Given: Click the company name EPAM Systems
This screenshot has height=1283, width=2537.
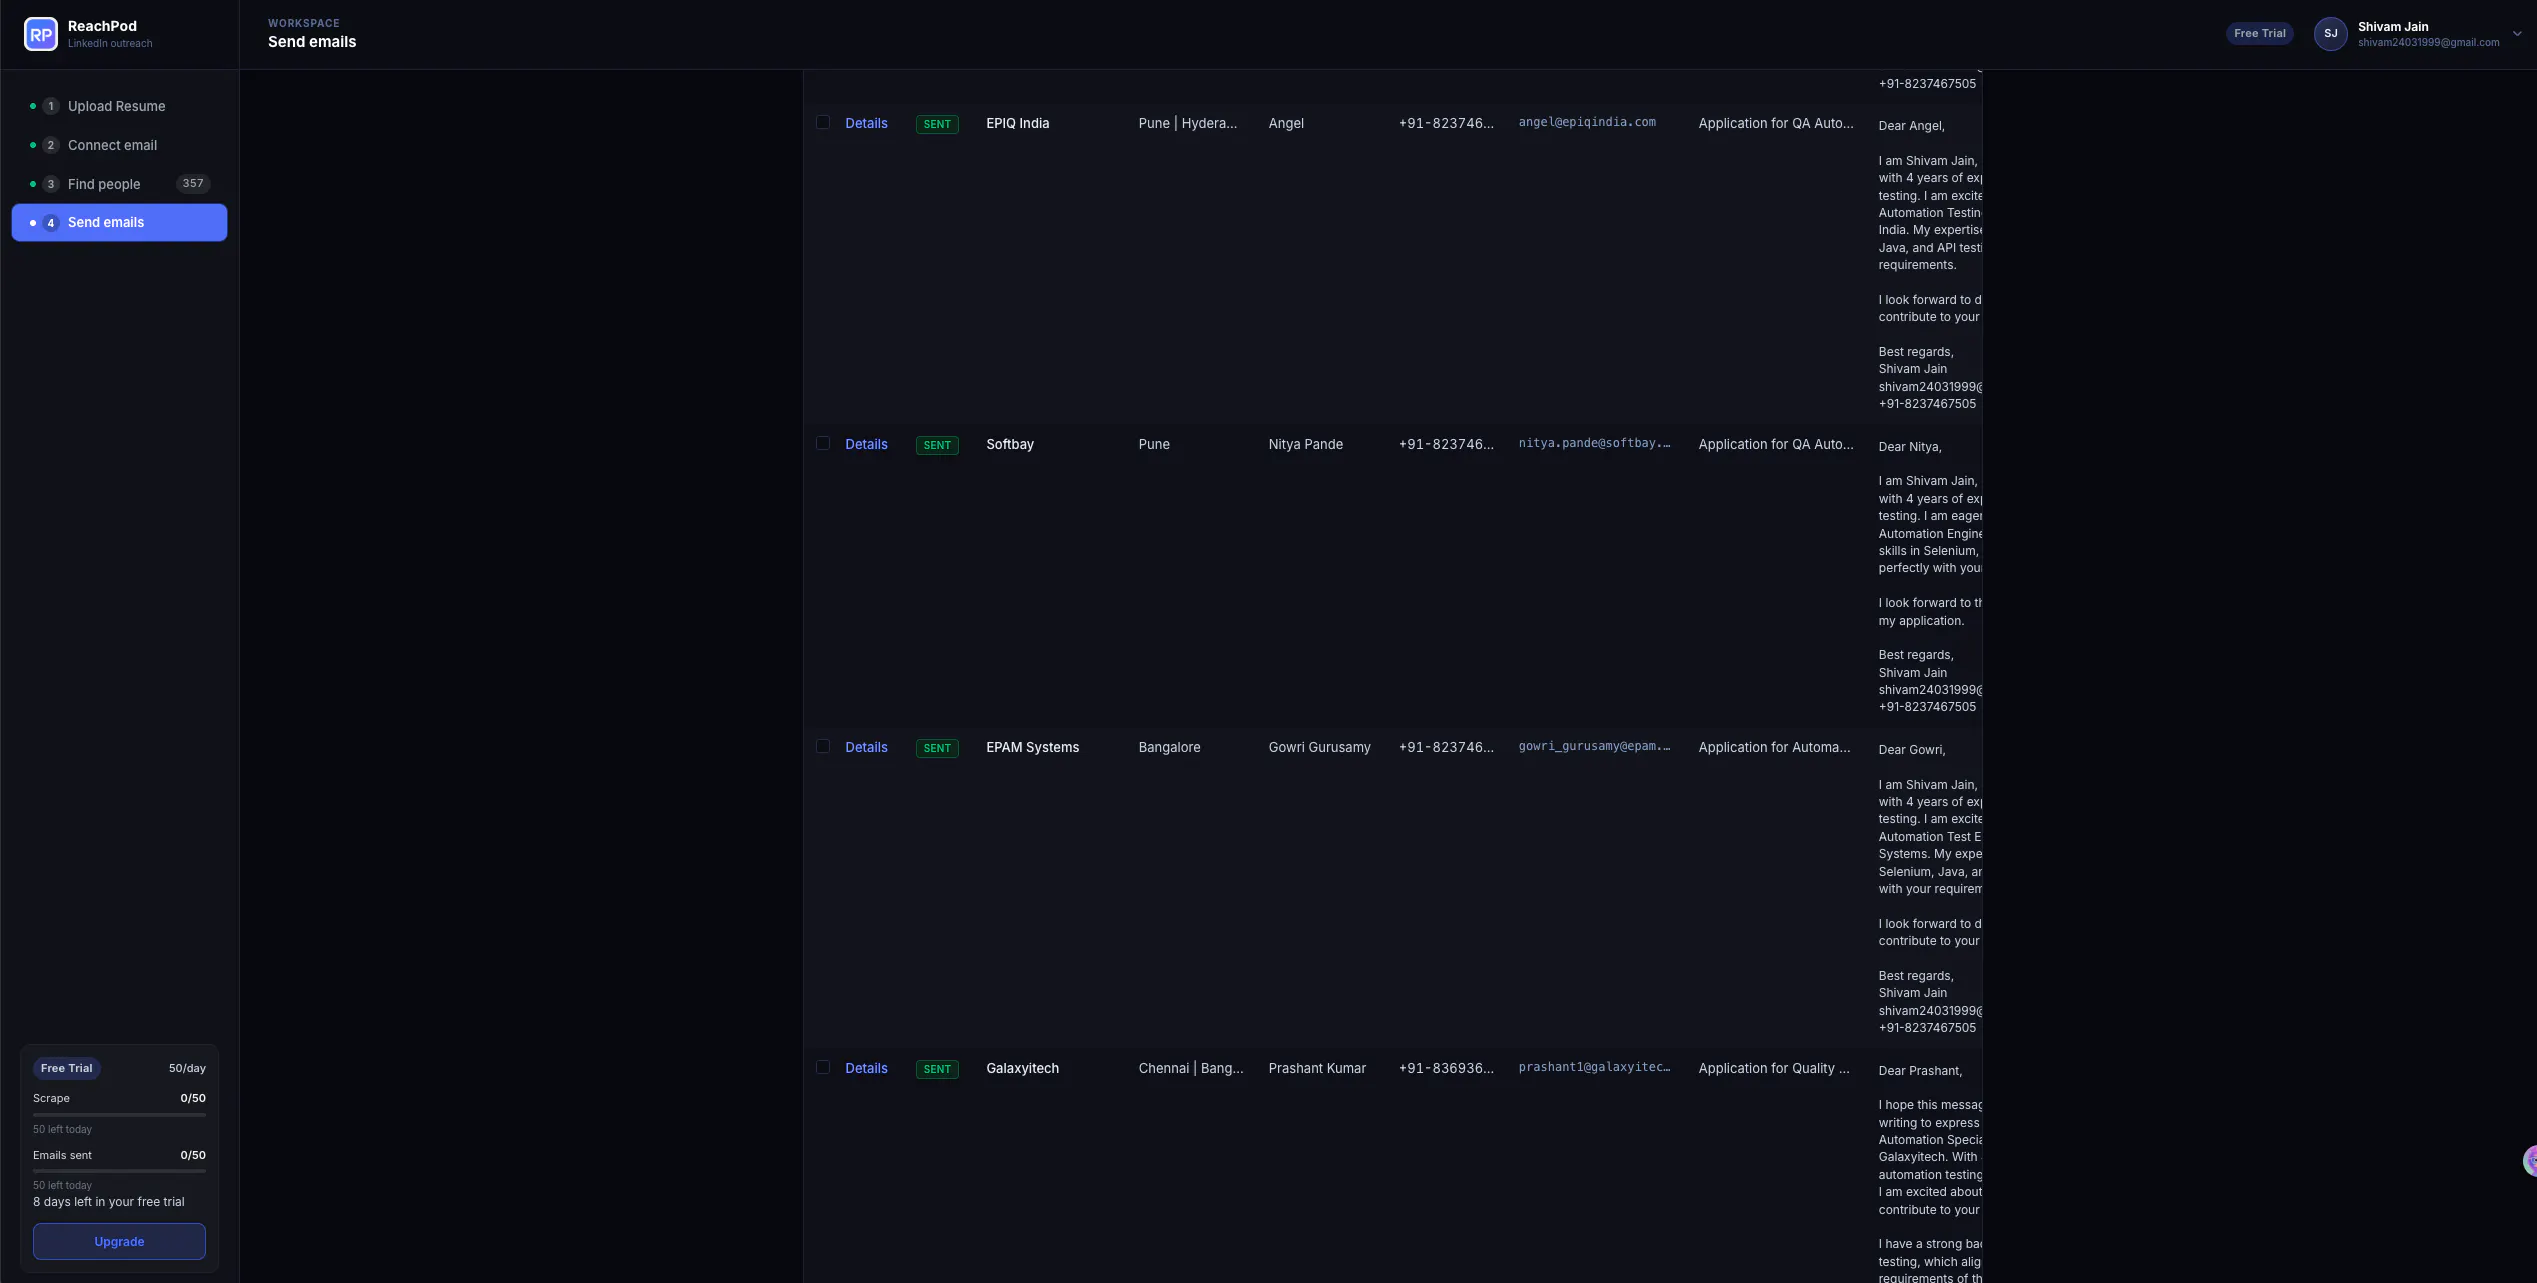Looking at the screenshot, I should pyautogui.click(x=1033, y=748).
